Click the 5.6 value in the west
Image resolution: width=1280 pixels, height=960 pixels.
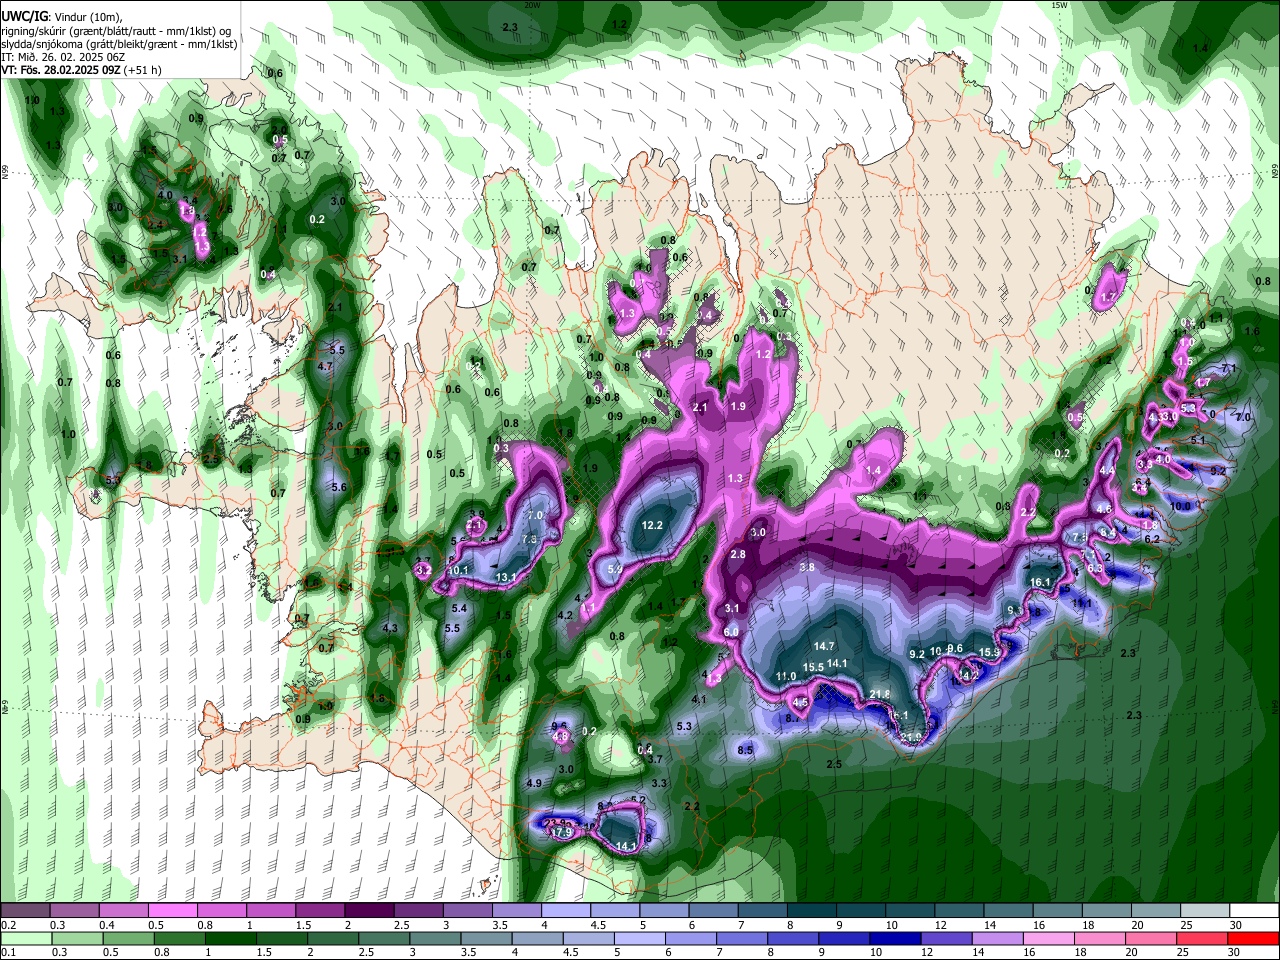(338, 487)
